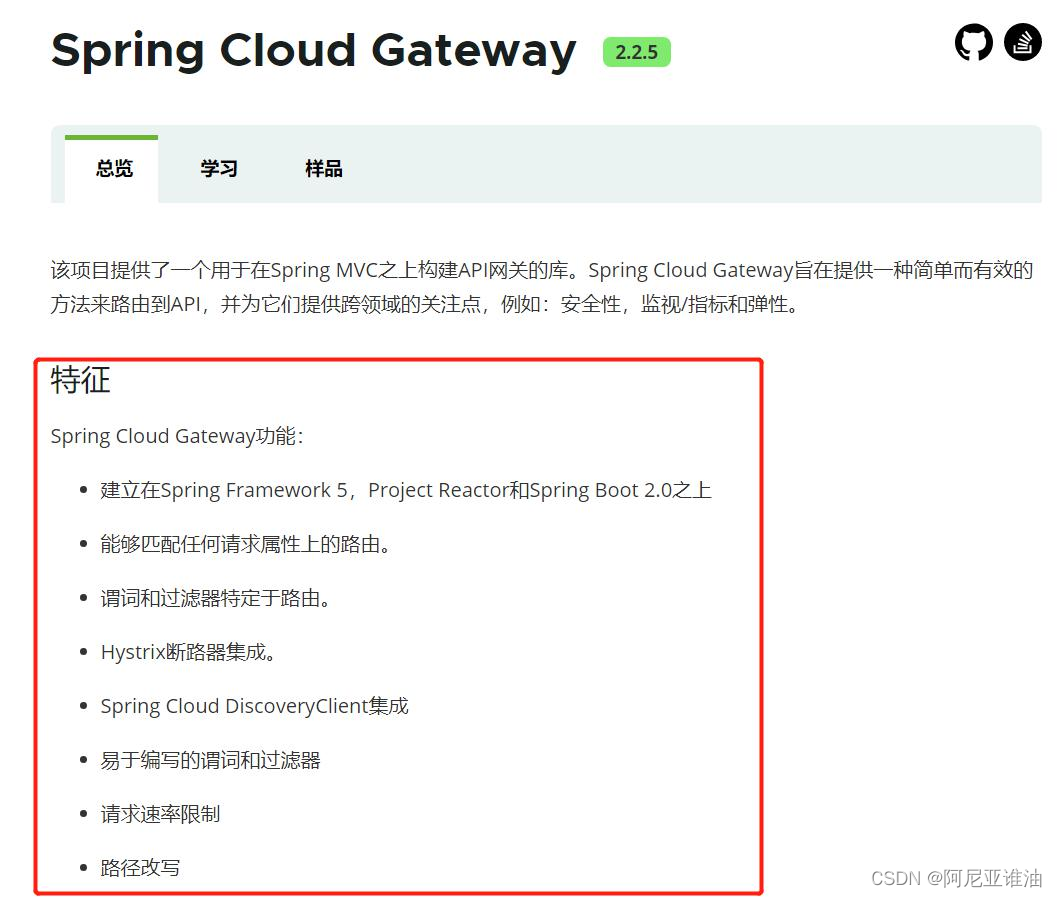Switch to the 样品 tab

(324, 168)
